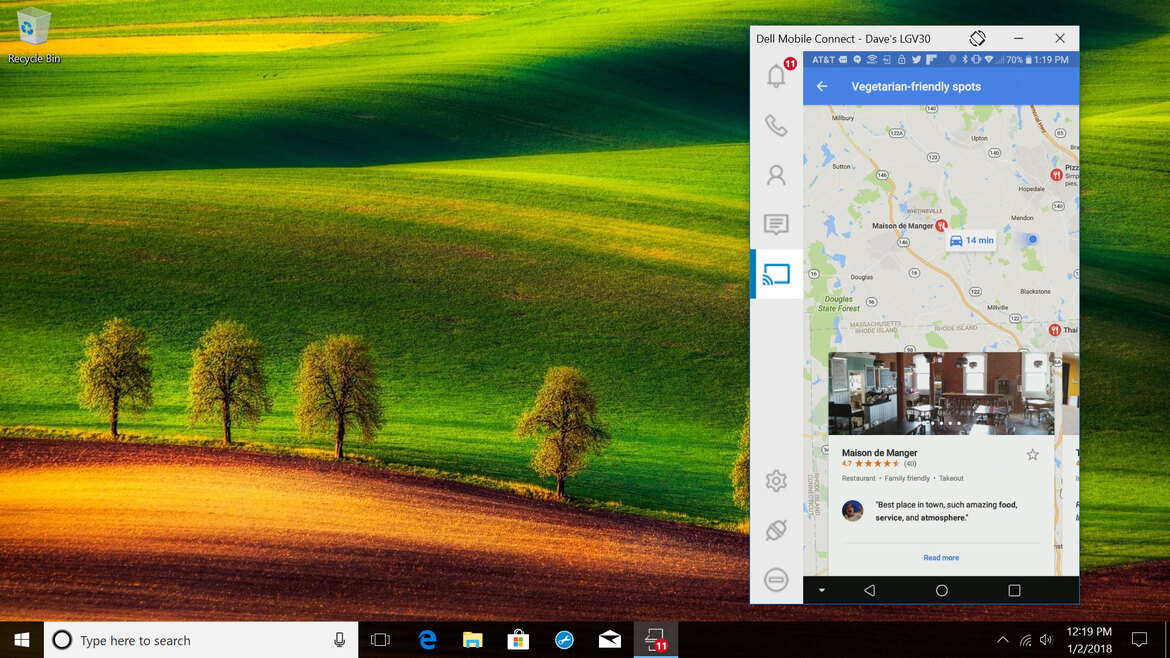Select the phone screen mirroring icon
This screenshot has height=658, width=1170.
coord(776,275)
